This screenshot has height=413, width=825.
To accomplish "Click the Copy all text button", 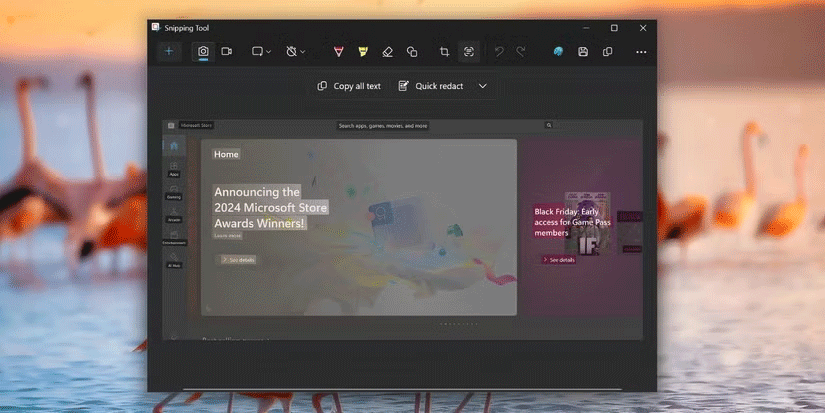I will [349, 86].
